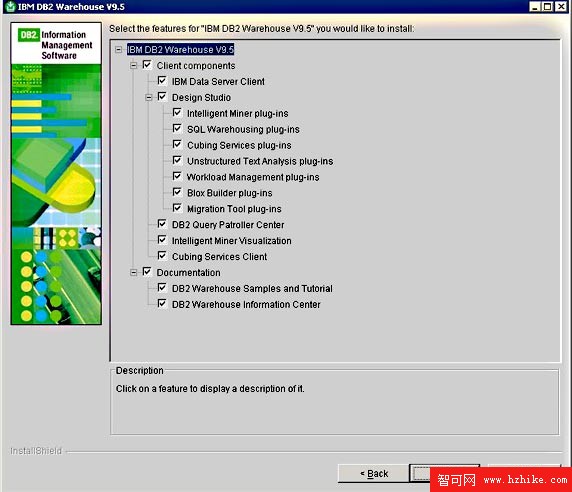
Task: Toggle DB2 Warehouse Samples and Tutorial checkbox
Action: click(162, 288)
